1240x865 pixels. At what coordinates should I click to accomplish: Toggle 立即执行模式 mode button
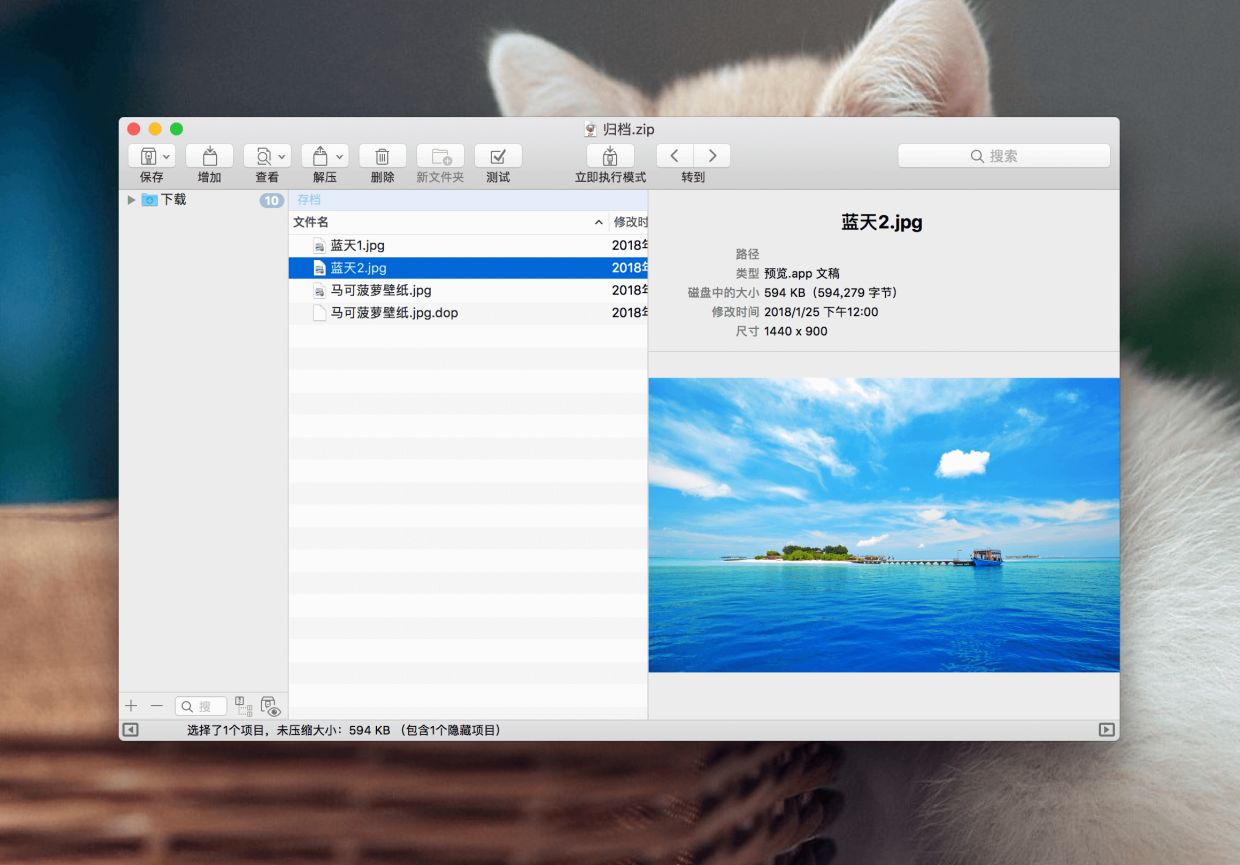tap(610, 156)
